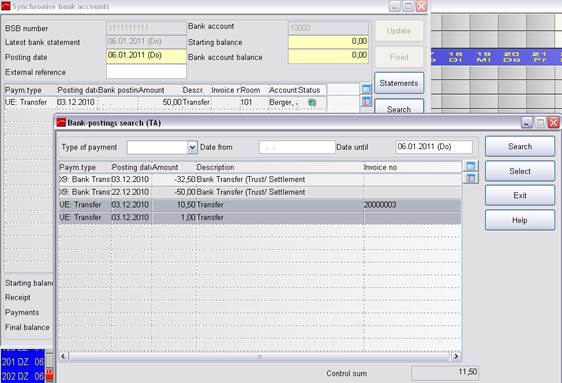This screenshot has height=383, width=562.
Task: Select the UE Transfer row with amount 1,00
Action: [x=260, y=217]
